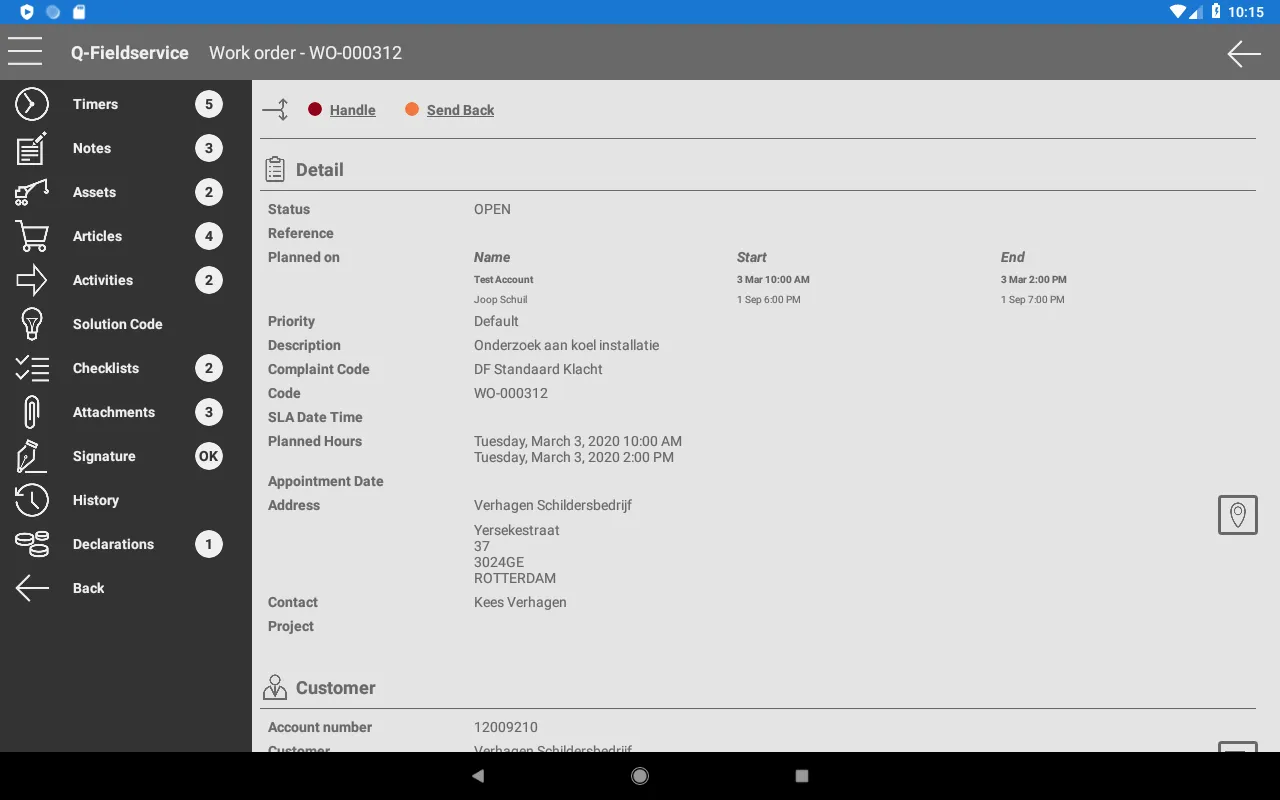Go to Articles section
1280x800 pixels.
point(126,236)
